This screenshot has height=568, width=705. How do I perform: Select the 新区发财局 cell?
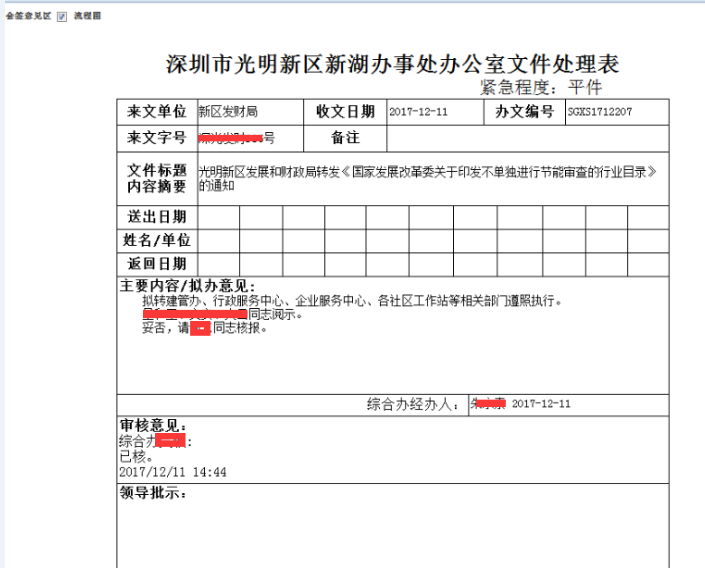[250, 112]
